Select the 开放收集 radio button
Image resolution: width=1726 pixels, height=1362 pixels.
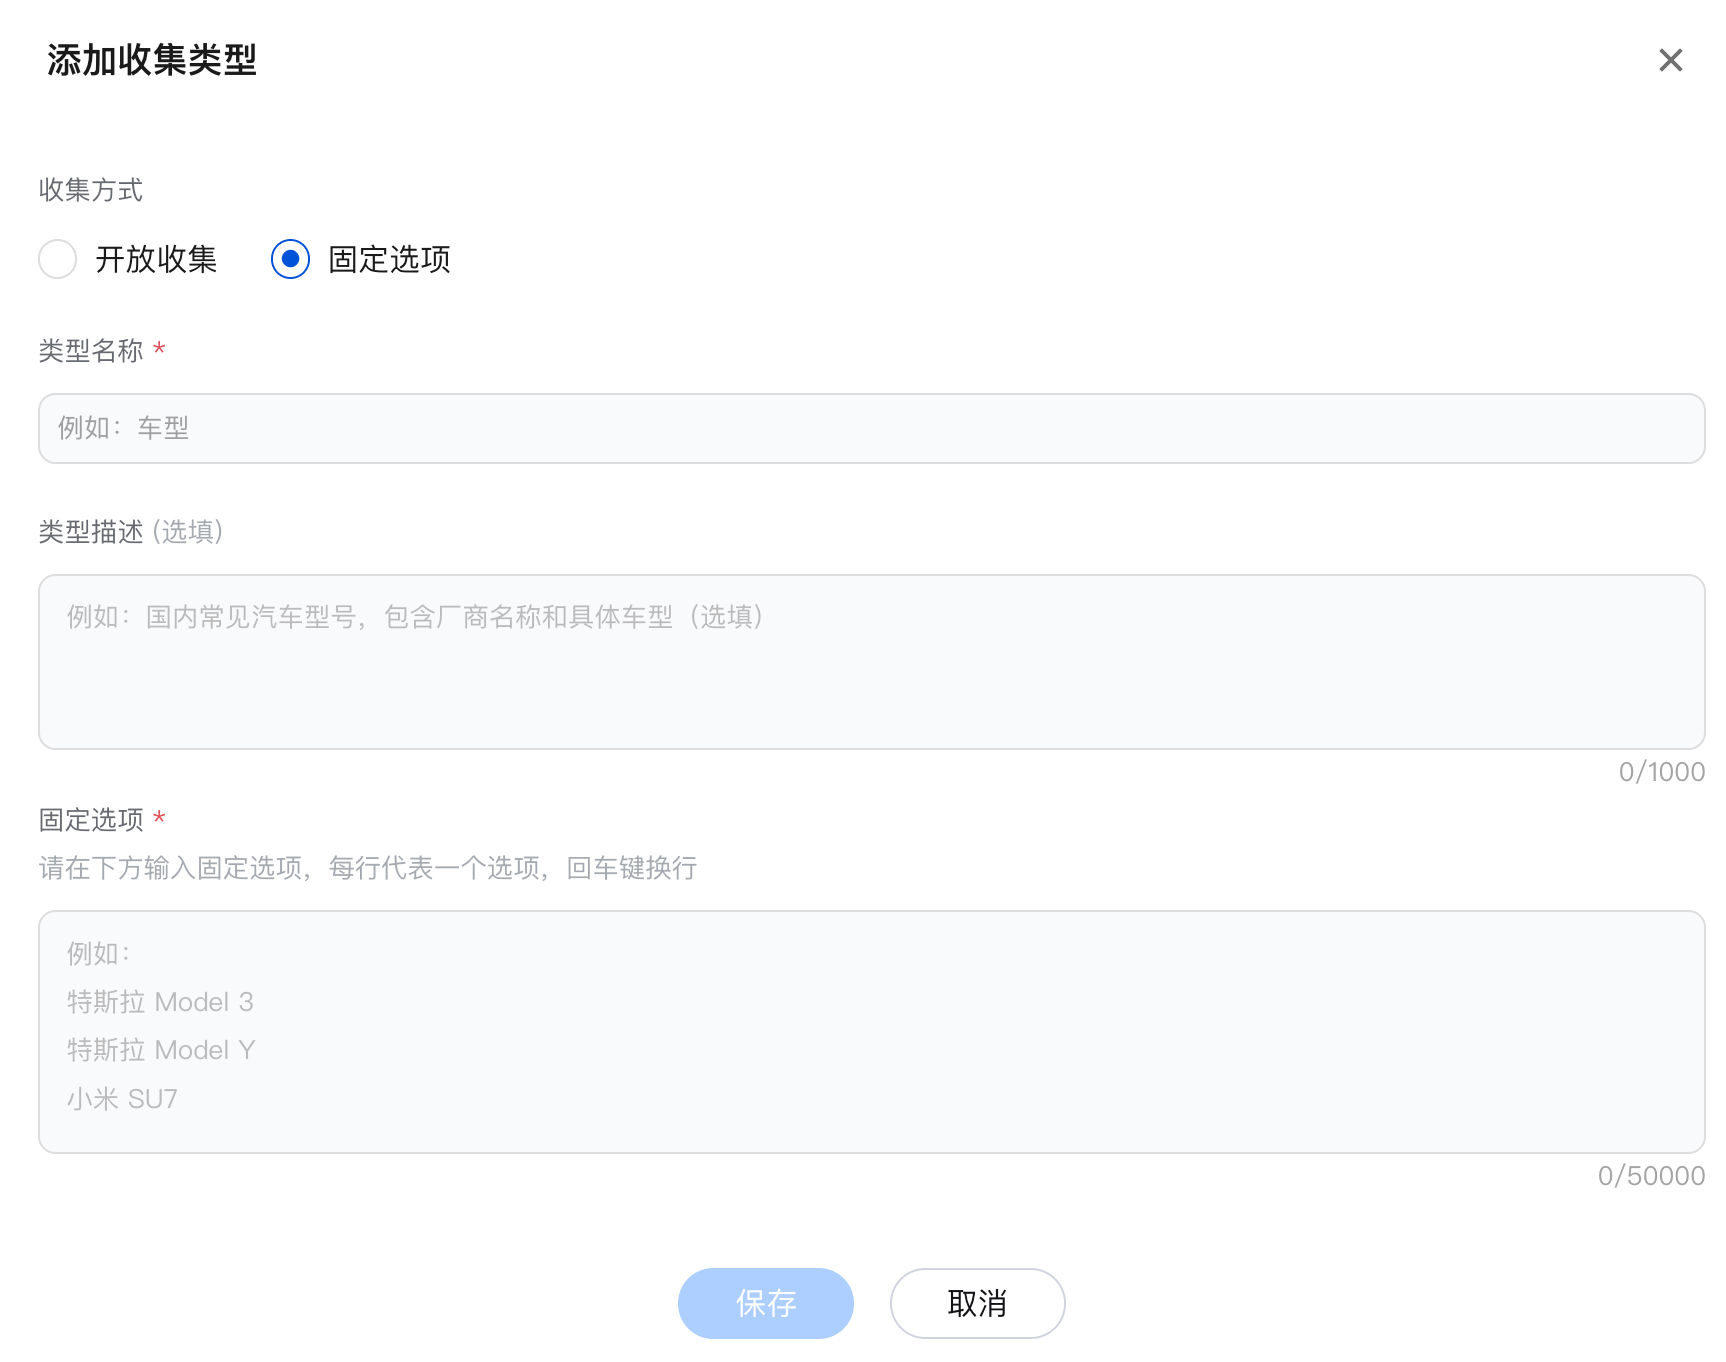coord(58,259)
